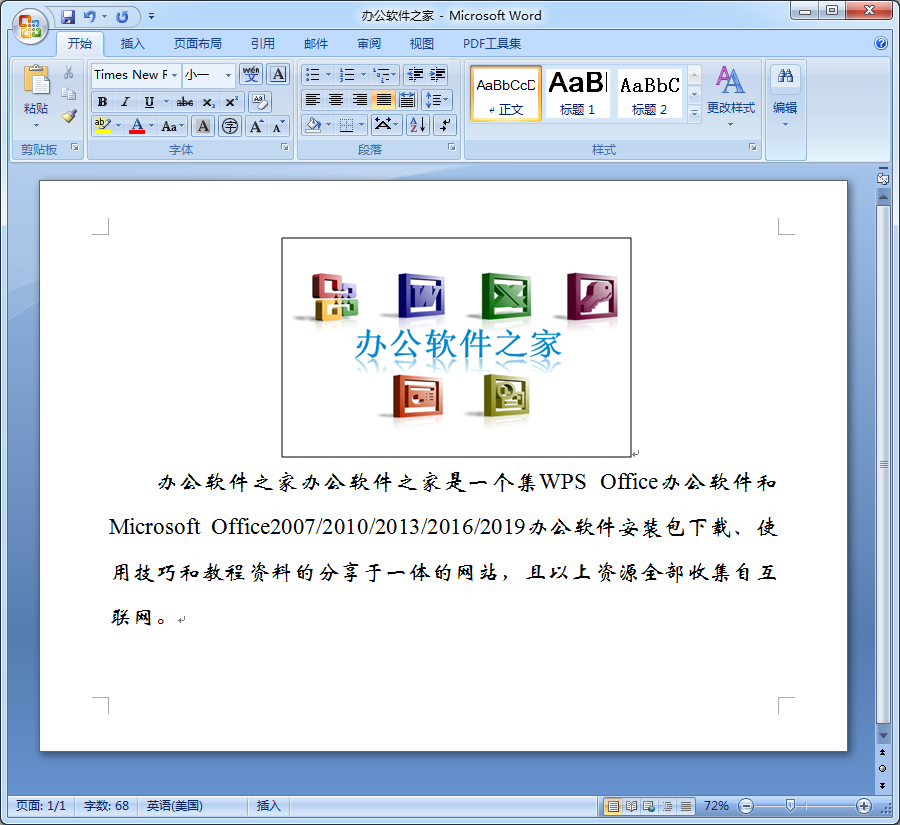
Task: Open the font size dropdown
Action: tap(228, 75)
